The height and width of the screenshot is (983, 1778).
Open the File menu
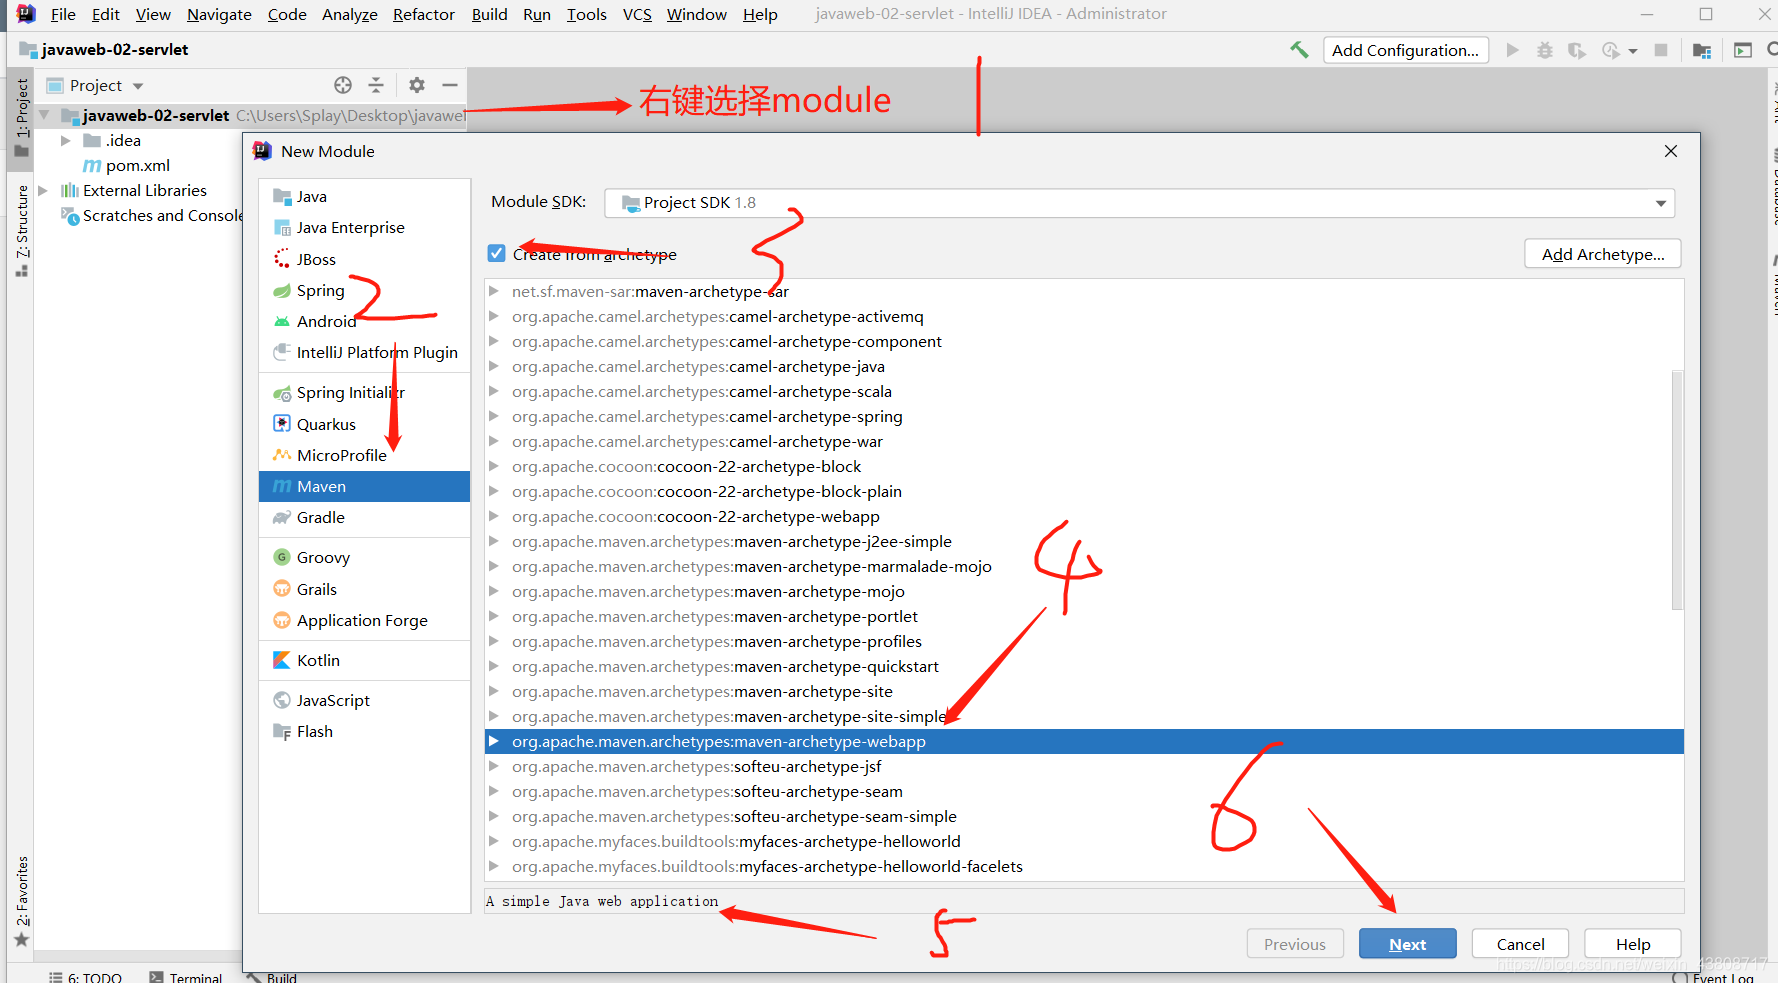[x=63, y=14]
